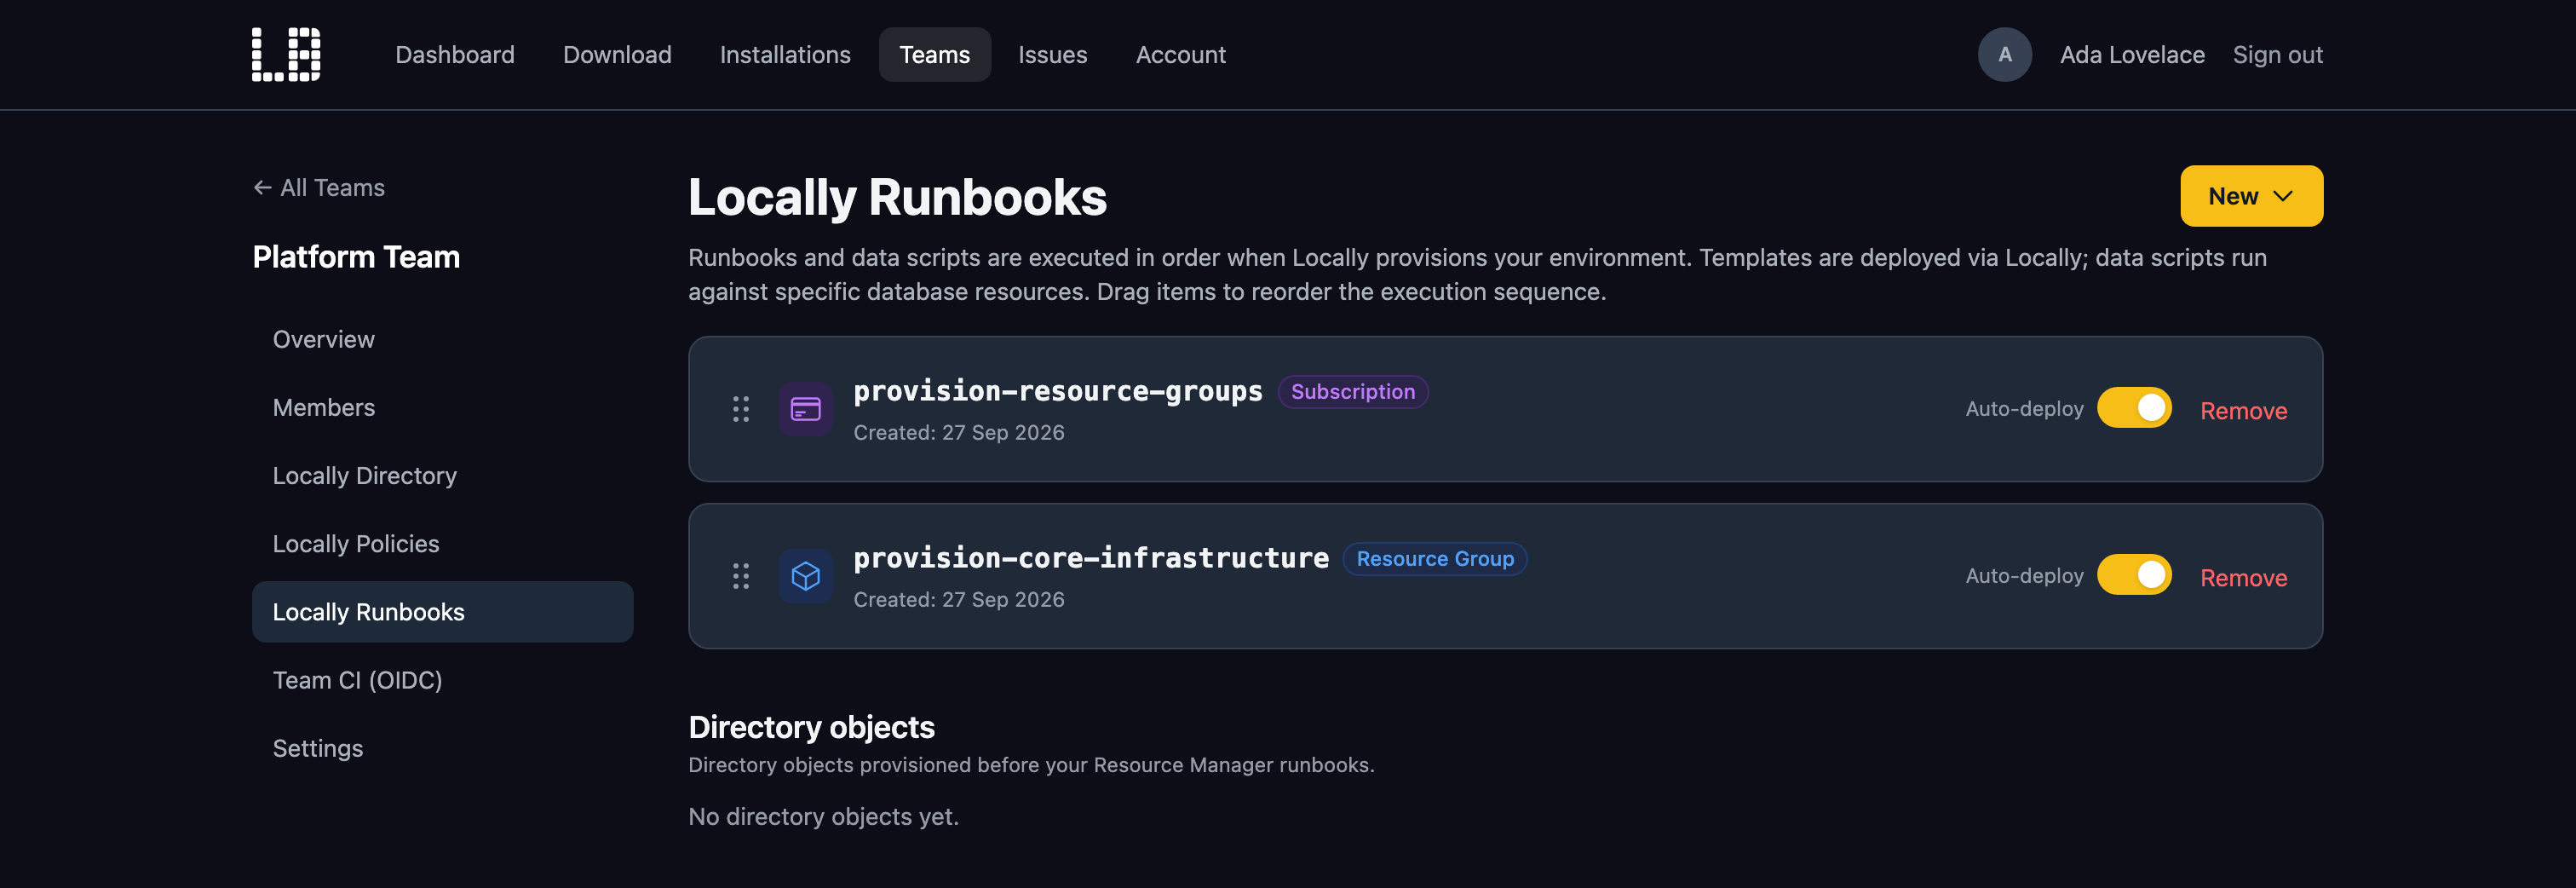Open Overview in the team sidebar
This screenshot has height=888, width=2576.
point(442,339)
